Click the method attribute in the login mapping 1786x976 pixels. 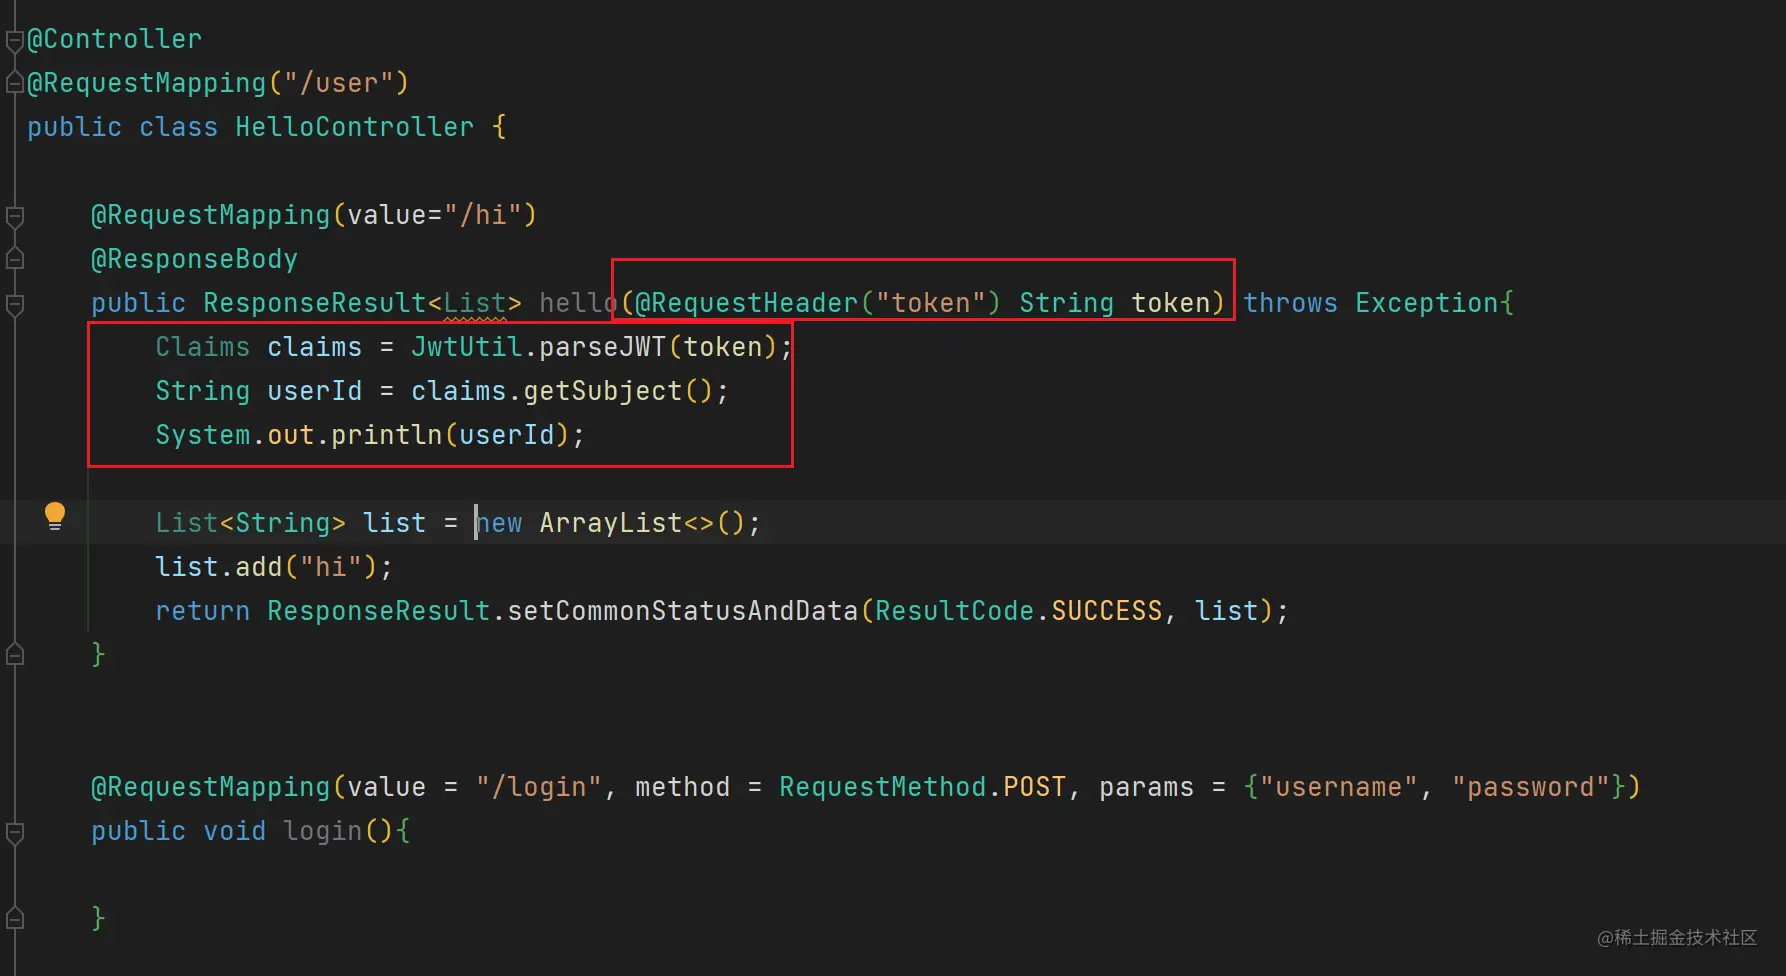682,787
